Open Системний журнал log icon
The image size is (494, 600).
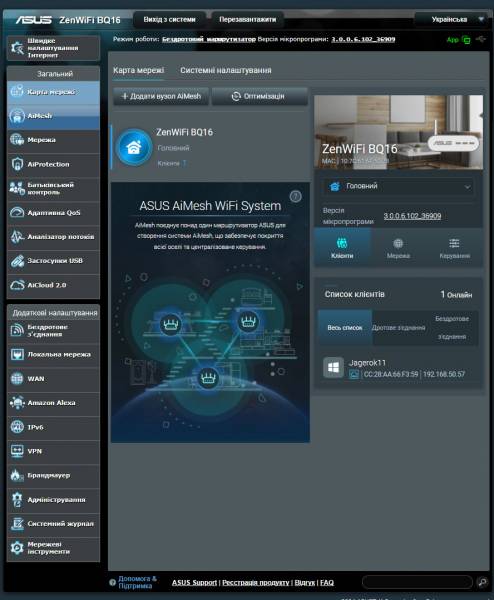click(17, 523)
